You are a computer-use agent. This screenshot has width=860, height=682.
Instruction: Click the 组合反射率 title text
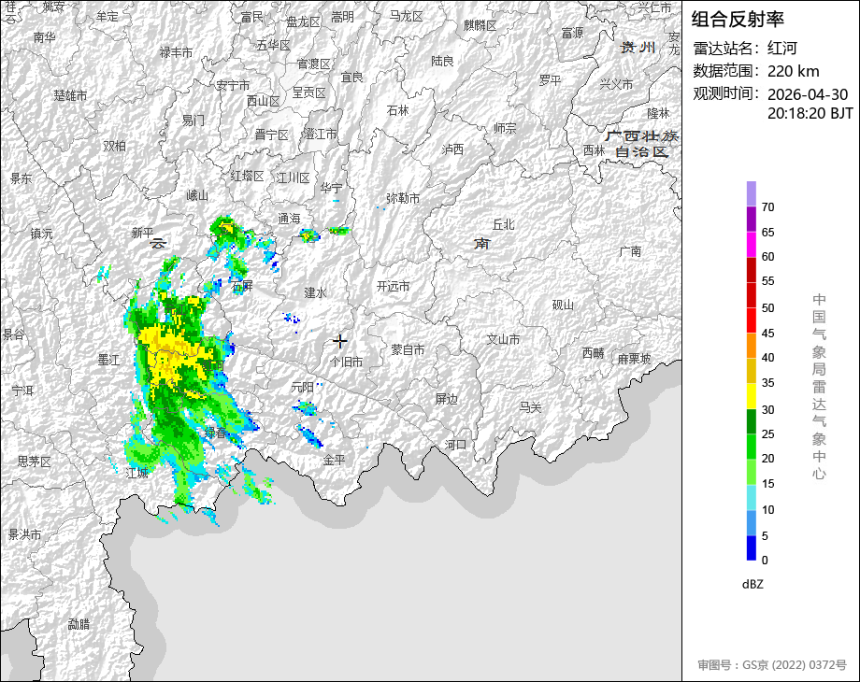(x=737, y=19)
